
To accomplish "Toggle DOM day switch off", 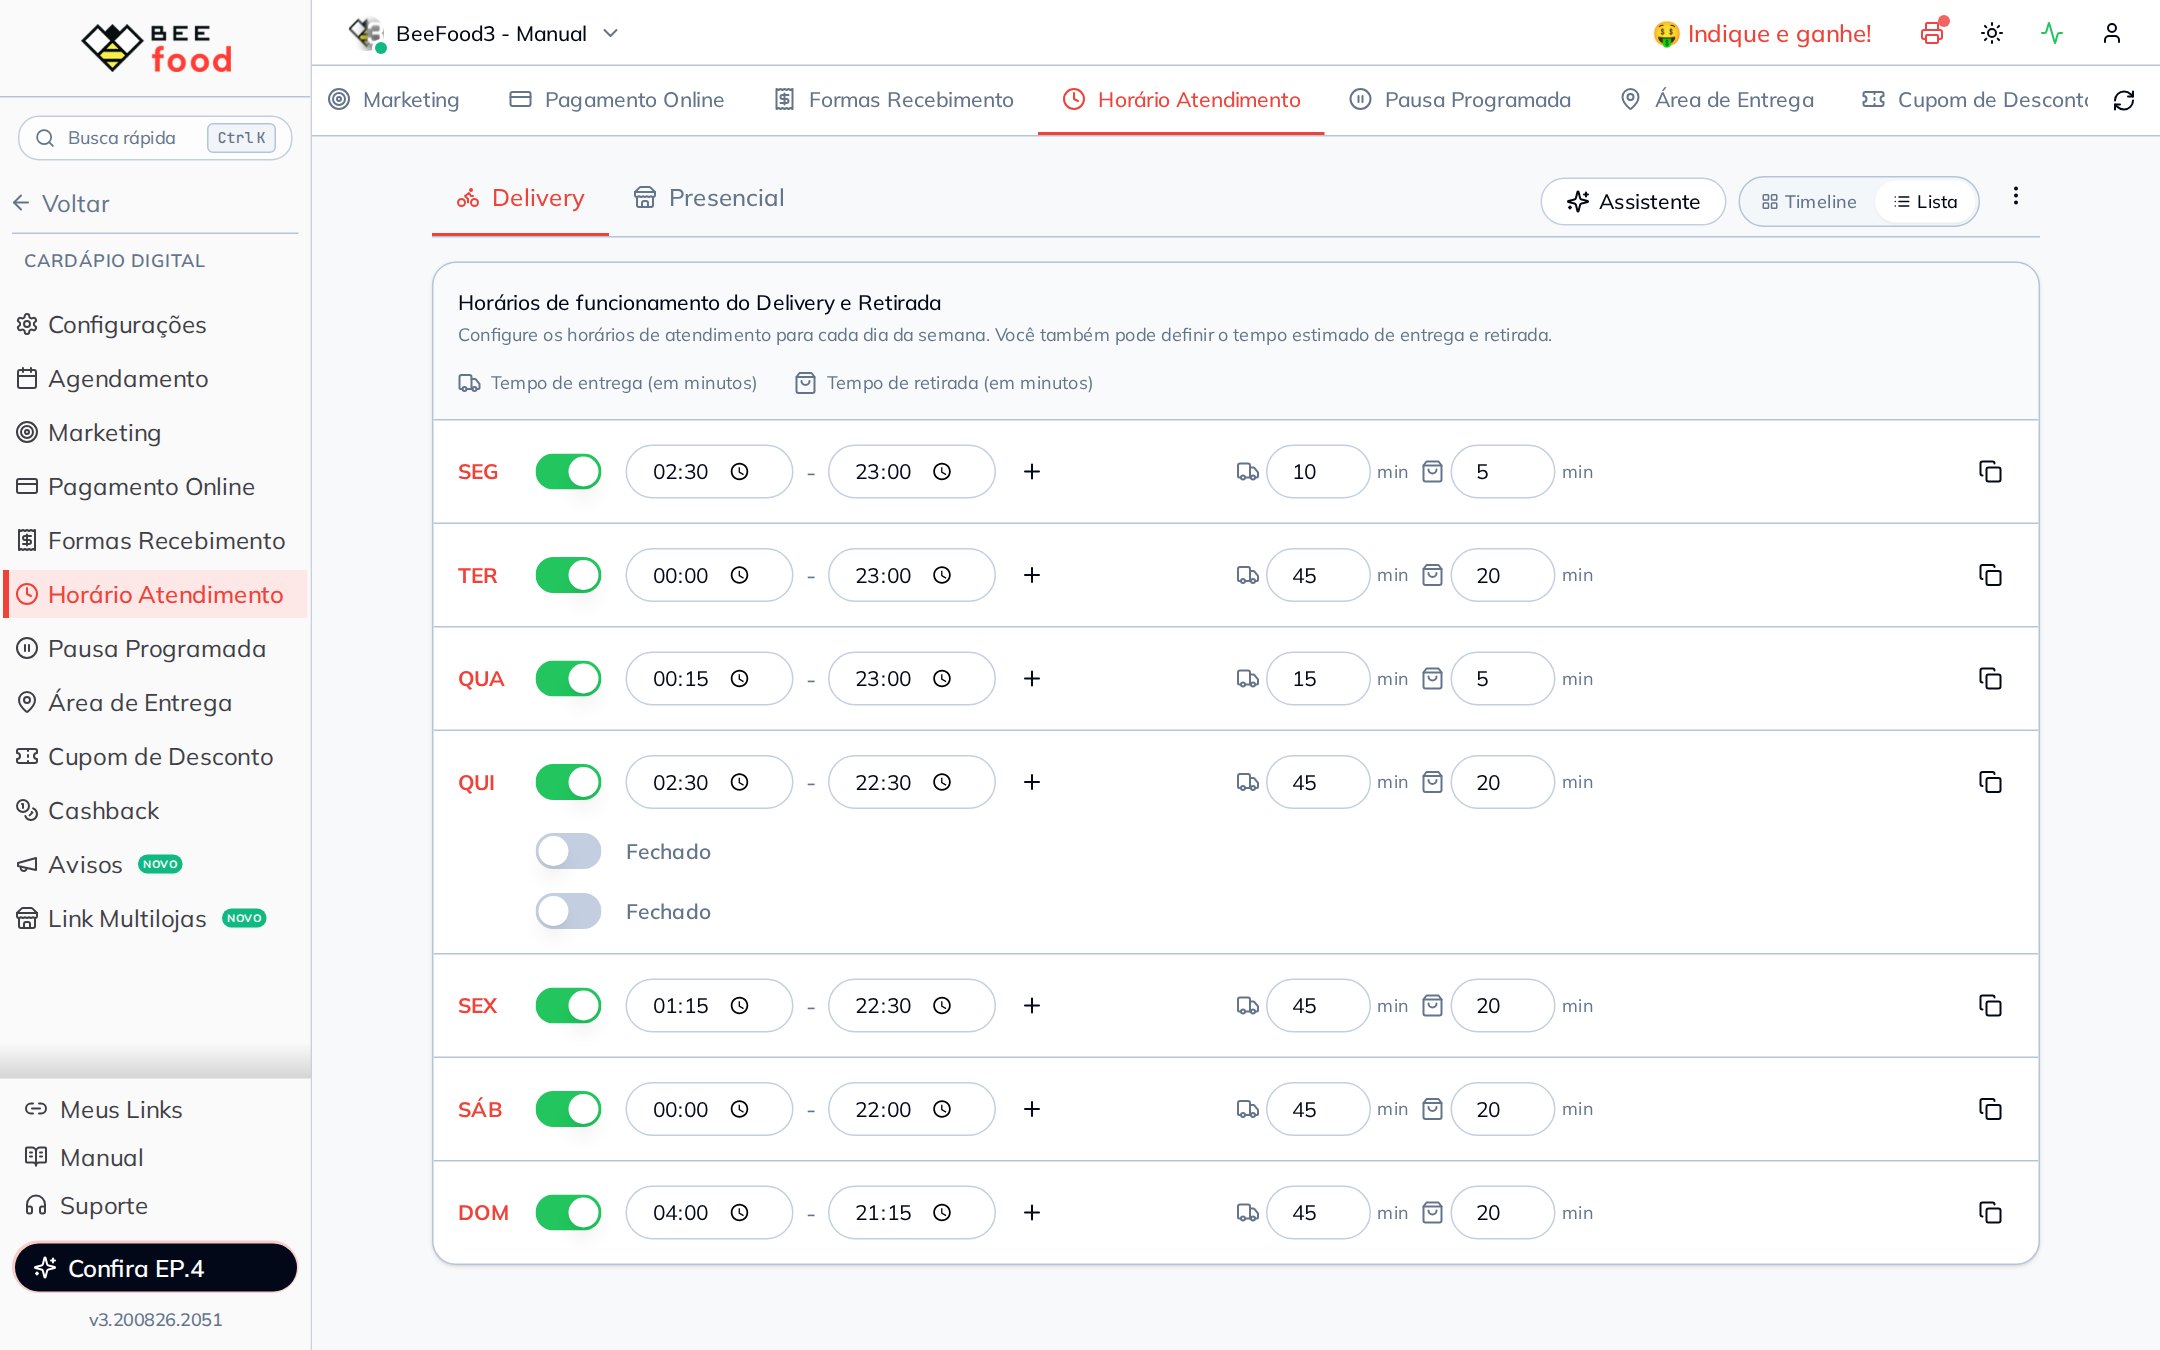I will [568, 1213].
